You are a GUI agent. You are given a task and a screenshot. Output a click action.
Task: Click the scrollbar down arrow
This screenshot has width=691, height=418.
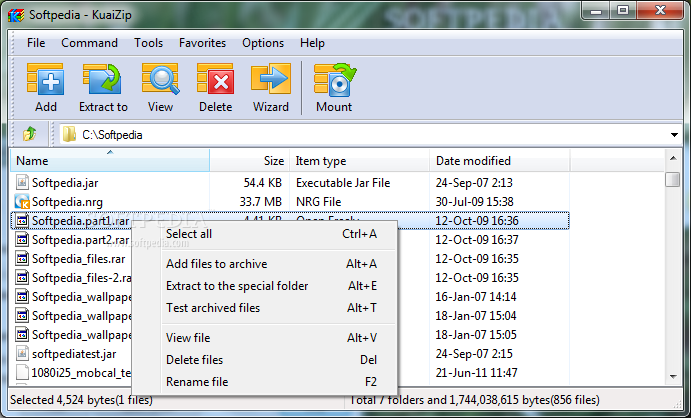coord(673,376)
